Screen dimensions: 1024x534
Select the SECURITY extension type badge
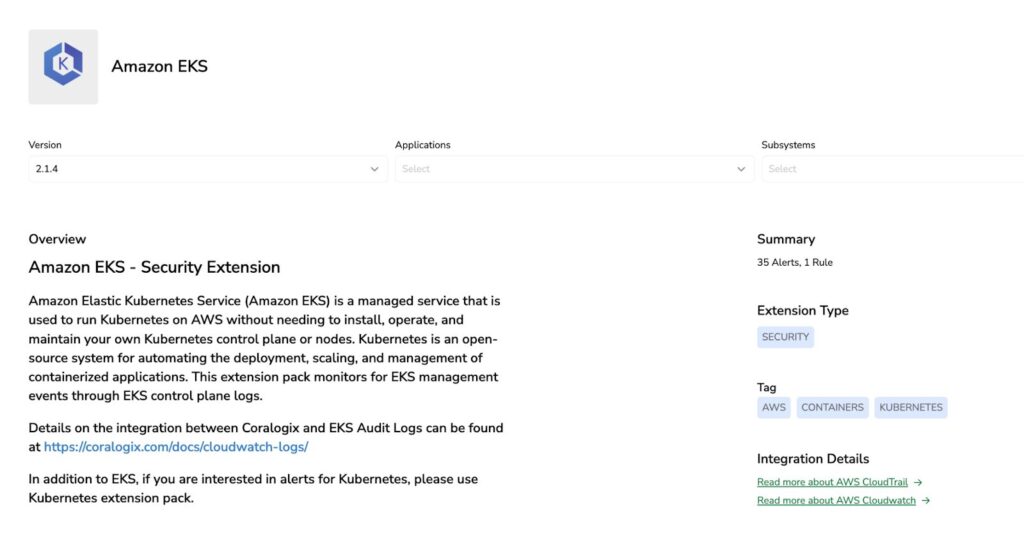[x=785, y=337]
